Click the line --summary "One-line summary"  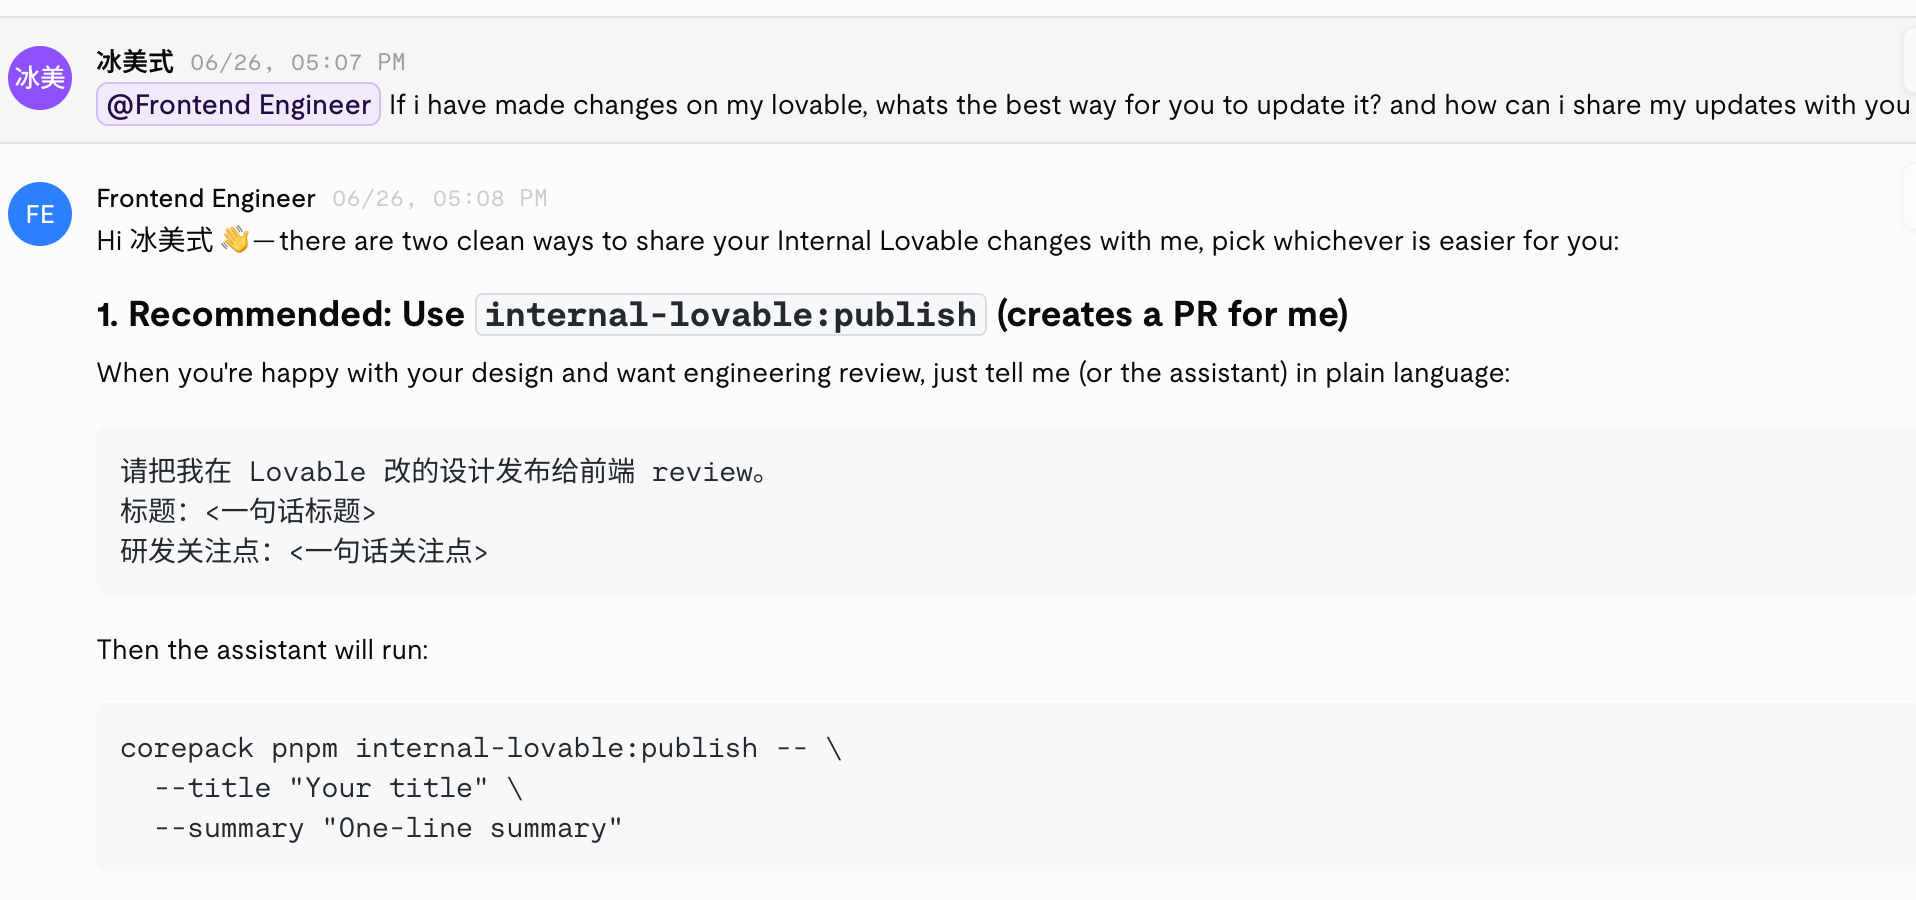(388, 828)
